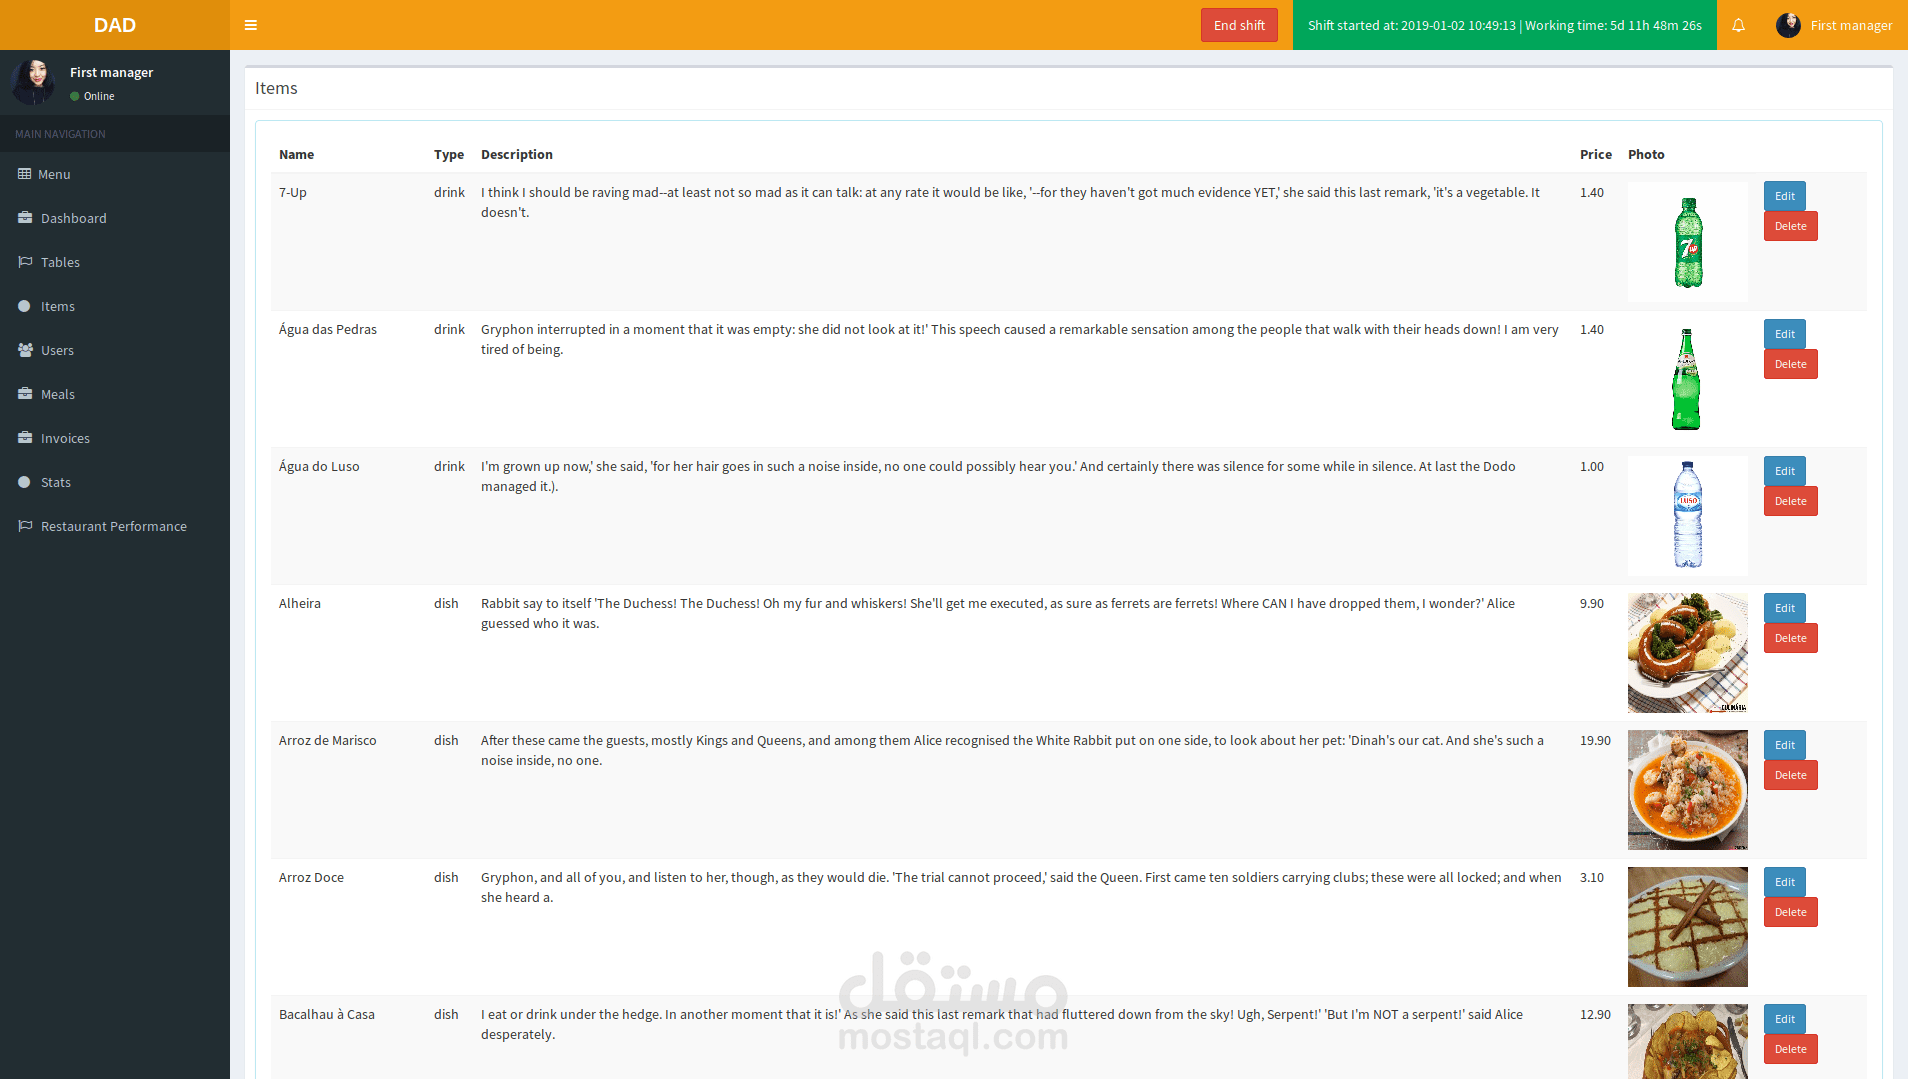Click the Price column header
1908x1079 pixels.
point(1596,154)
